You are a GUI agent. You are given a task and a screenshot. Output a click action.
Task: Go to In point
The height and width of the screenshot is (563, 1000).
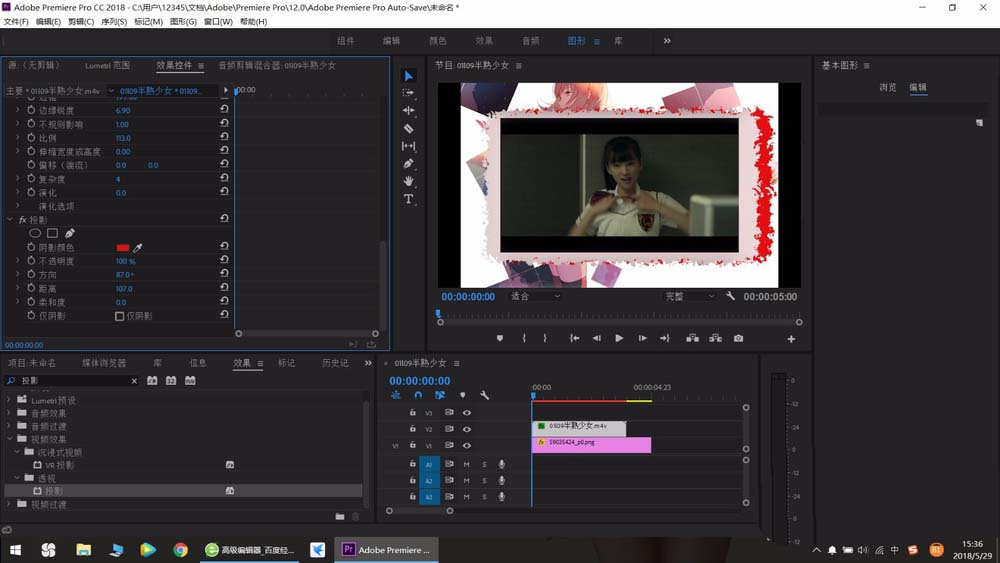[x=574, y=339]
